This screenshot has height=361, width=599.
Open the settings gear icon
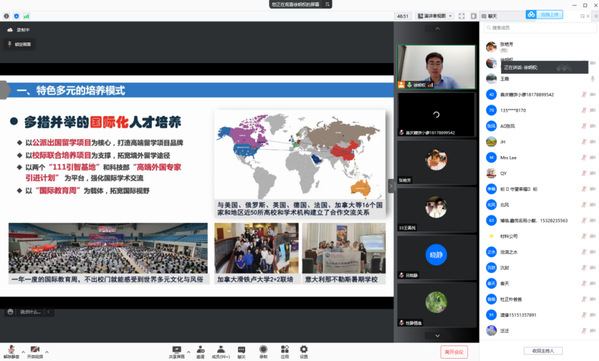point(304,352)
